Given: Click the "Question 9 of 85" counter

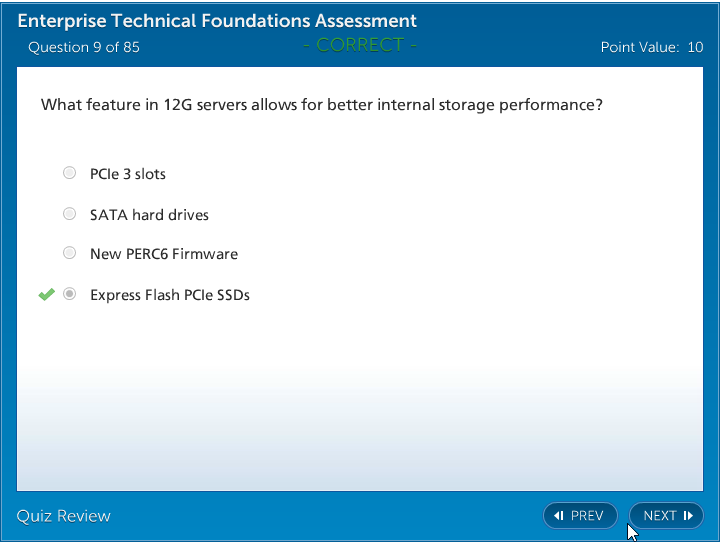Looking at the screenshot, I should click(84, 48).
